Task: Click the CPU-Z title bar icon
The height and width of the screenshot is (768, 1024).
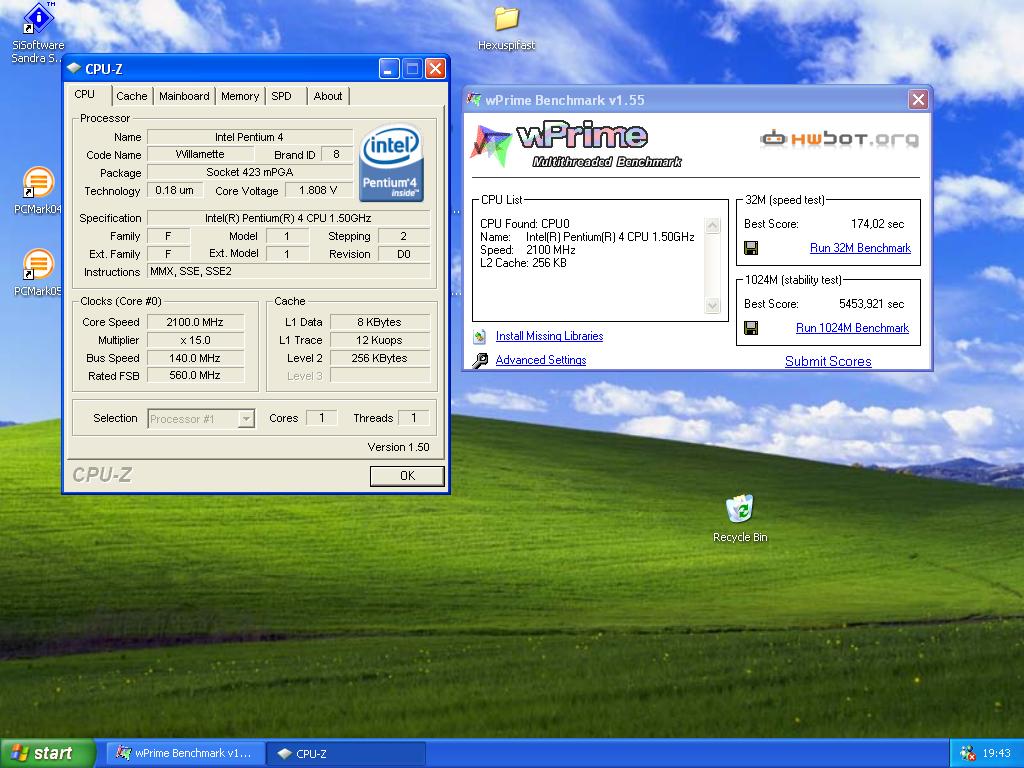Action: click(74, 68)
